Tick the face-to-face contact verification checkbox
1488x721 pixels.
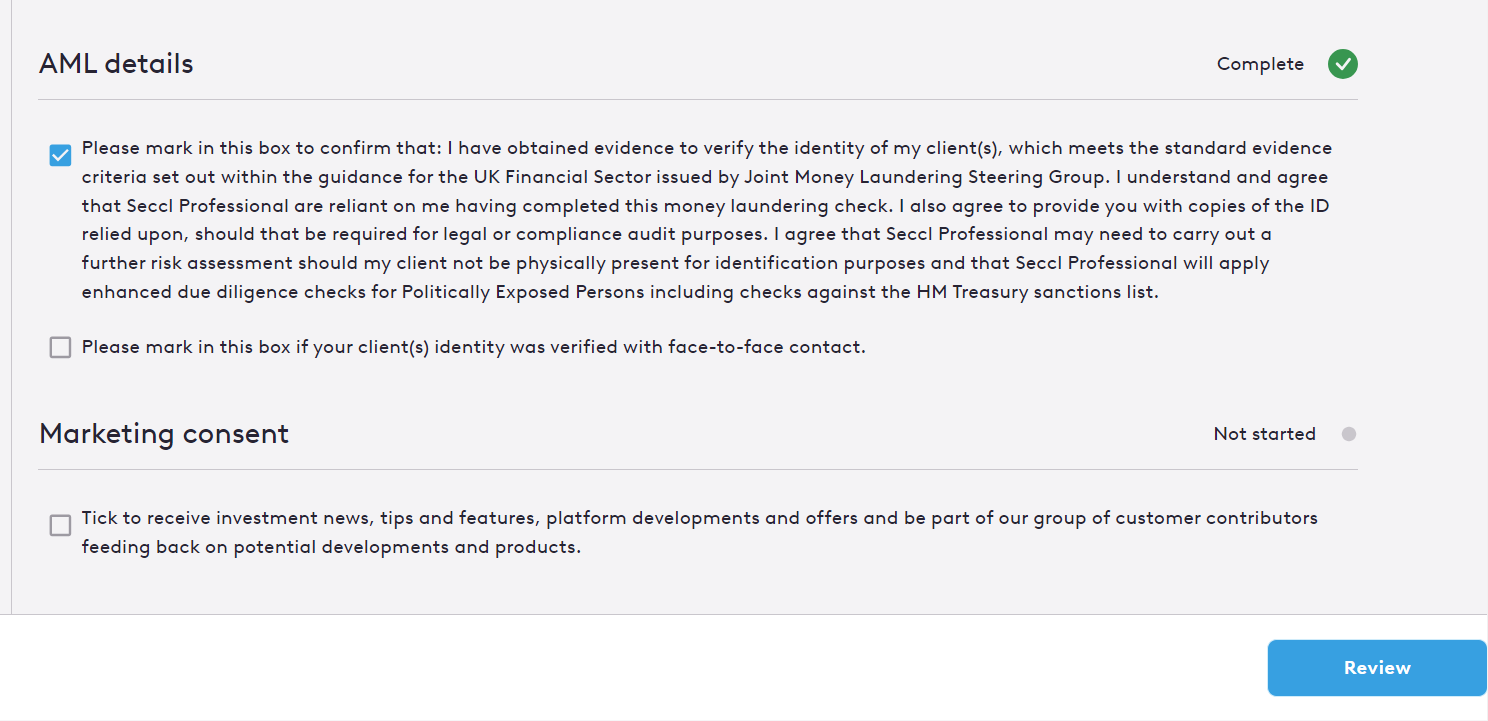click(x=61, y=347)
